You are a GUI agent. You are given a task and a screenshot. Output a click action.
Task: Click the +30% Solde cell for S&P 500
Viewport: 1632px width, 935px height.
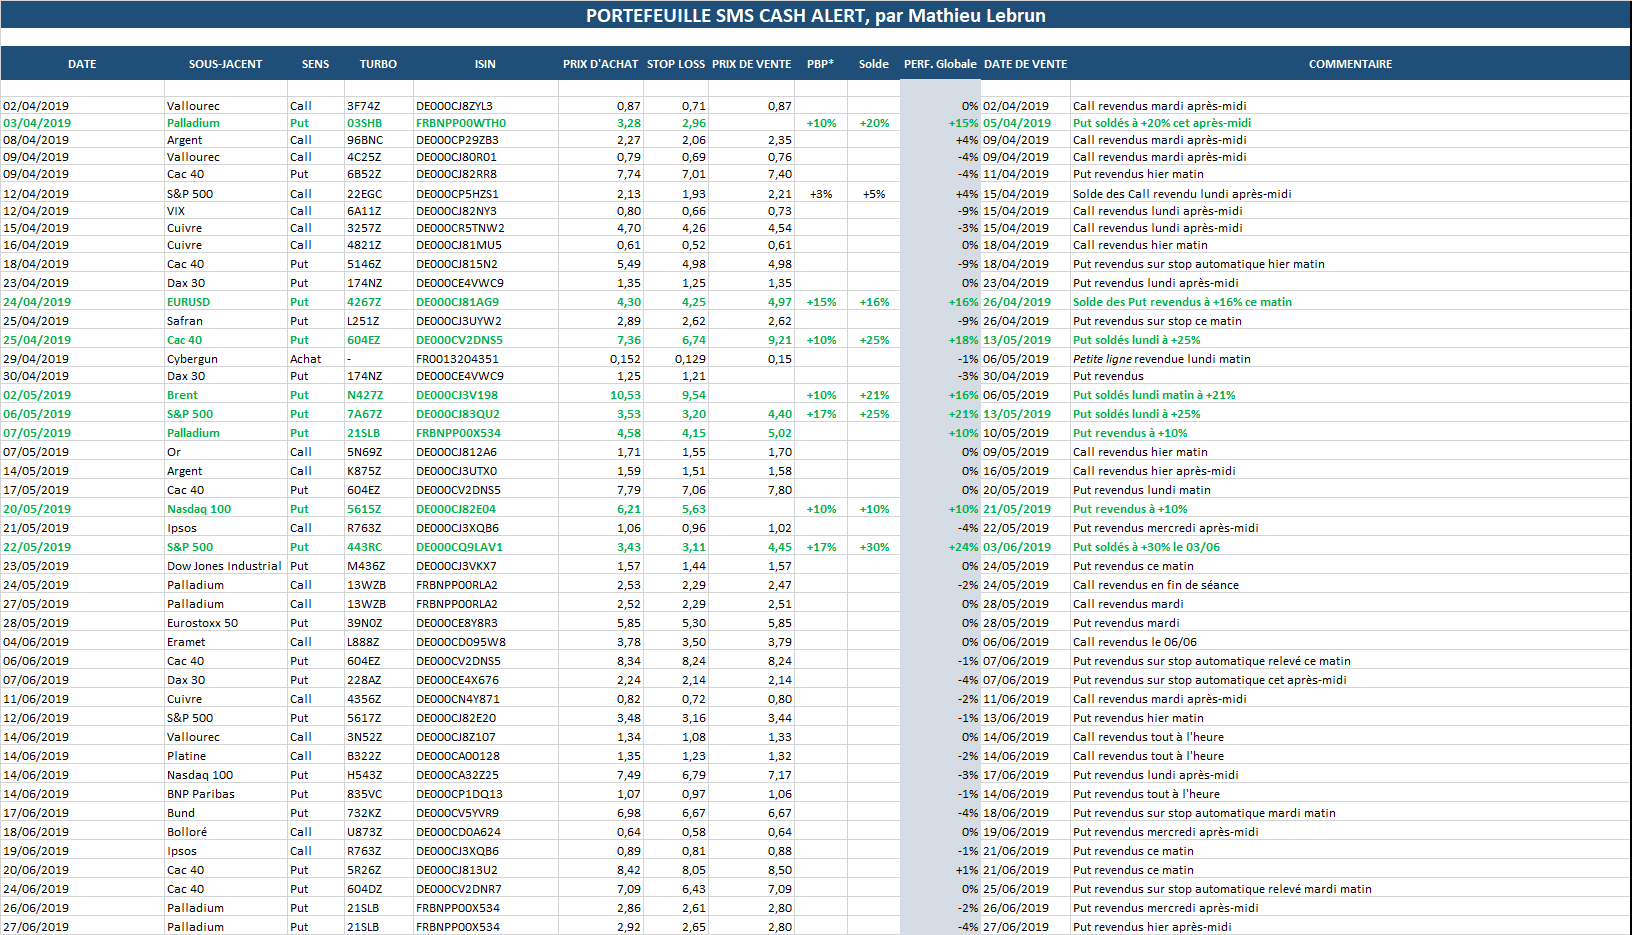click(874, 547)
